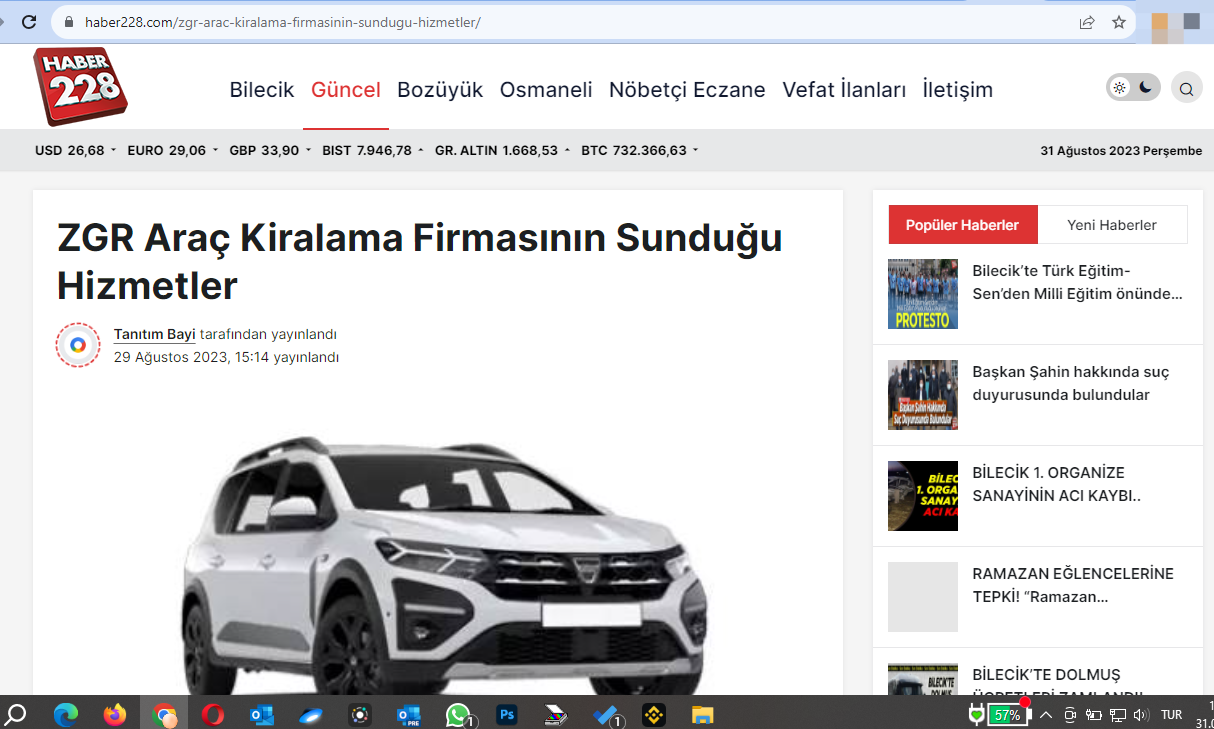The width and height of the screenshot is (1214, 729).
Task: Open Başkan Şahin hakkında suç duyurusu news
Action: pos(1070,383)
